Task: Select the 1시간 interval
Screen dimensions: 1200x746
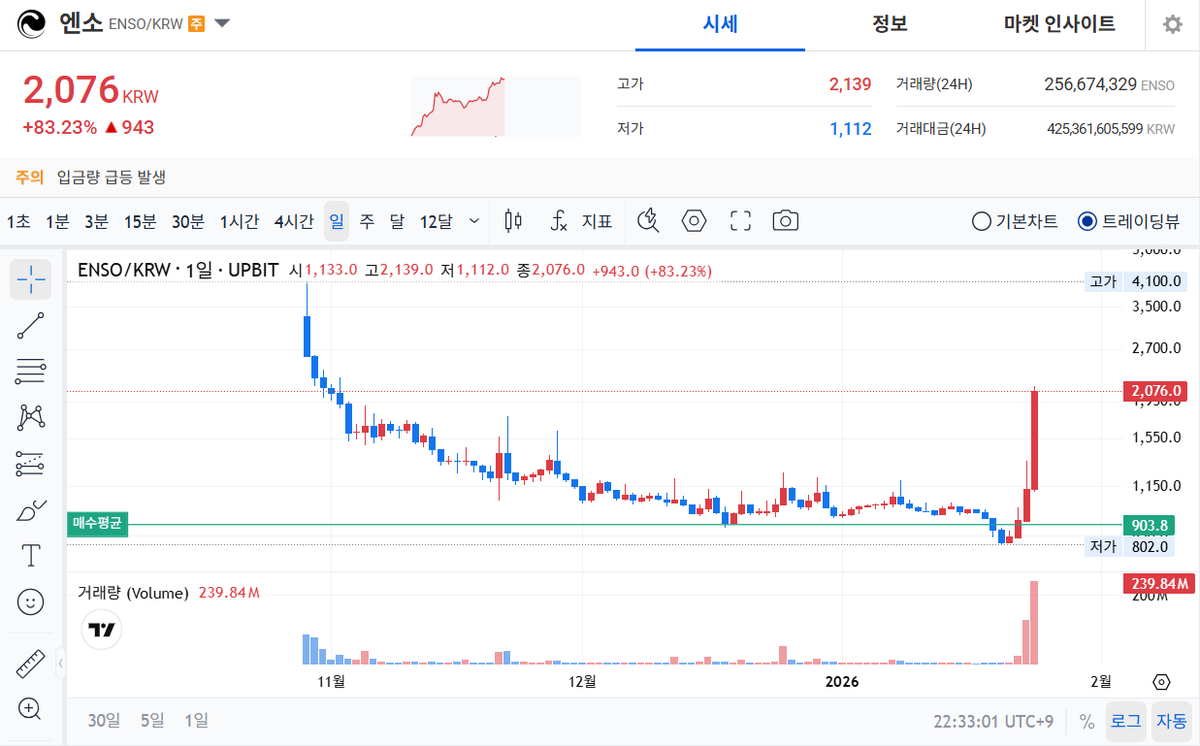Action: tap(239, 221)
